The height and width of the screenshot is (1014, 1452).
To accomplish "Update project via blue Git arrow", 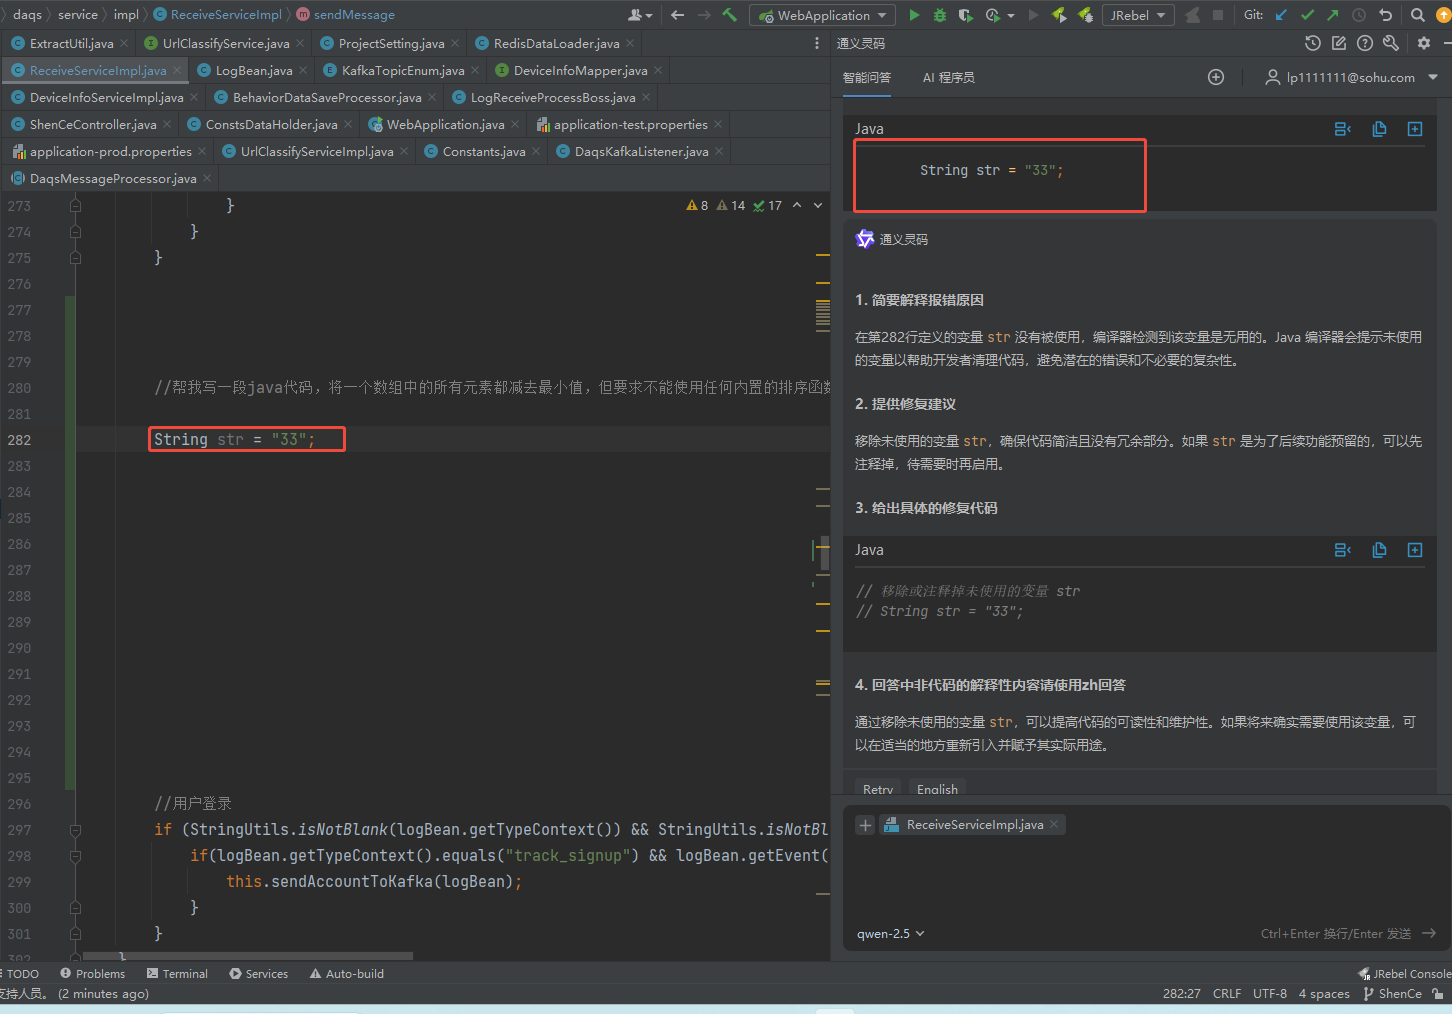I will click(1281, 15).
